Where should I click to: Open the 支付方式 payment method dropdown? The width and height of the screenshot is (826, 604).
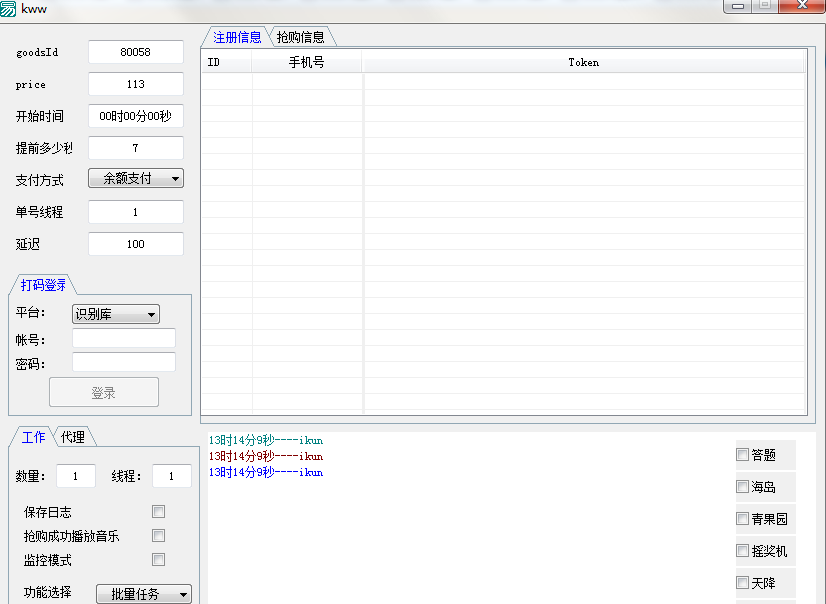tap(135, 178)
